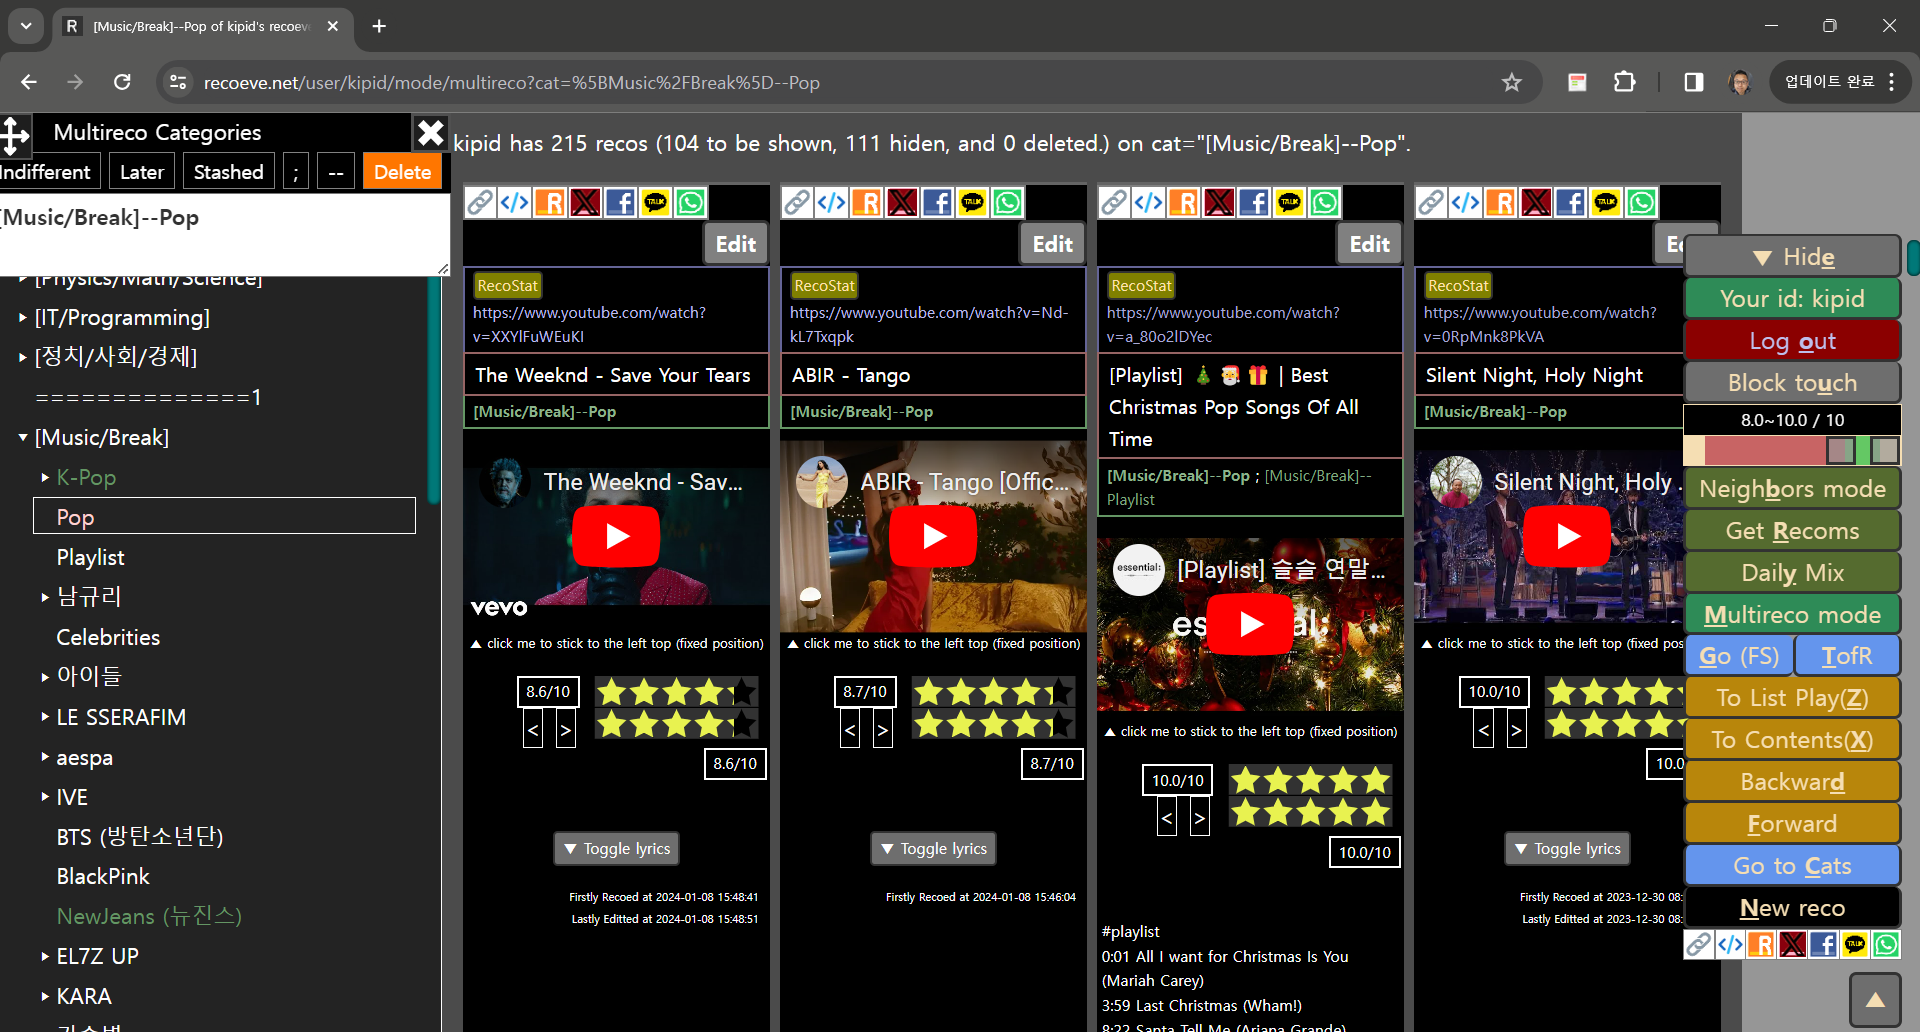Stick ABIR Tango video to left top

(934, 643)
